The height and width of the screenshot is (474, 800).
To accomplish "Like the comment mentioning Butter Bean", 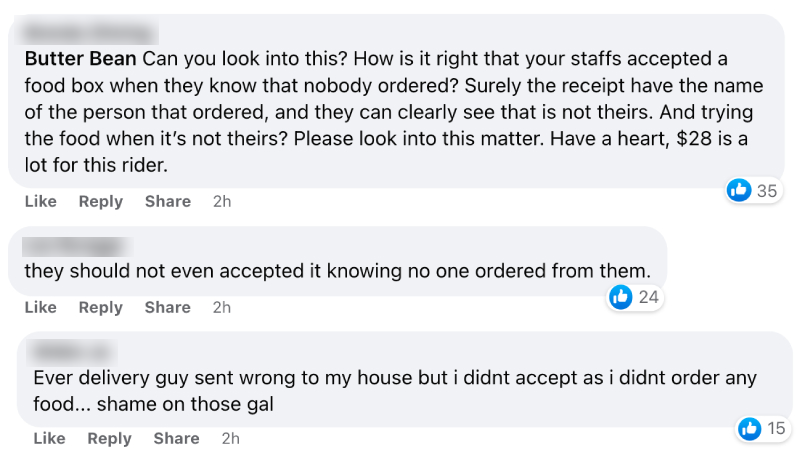I will coord(40,201).
